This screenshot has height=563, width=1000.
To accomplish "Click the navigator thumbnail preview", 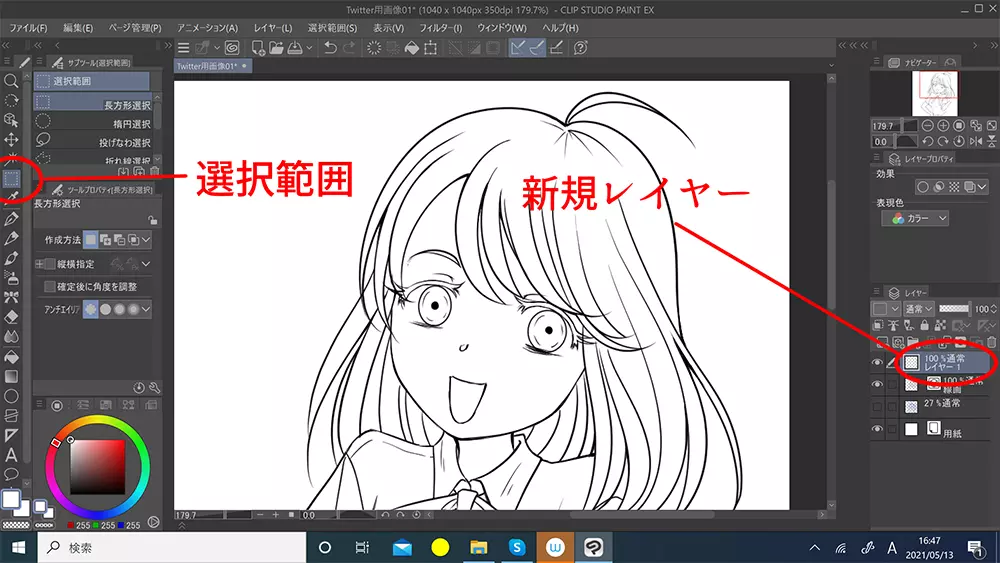I will point(935,93).
